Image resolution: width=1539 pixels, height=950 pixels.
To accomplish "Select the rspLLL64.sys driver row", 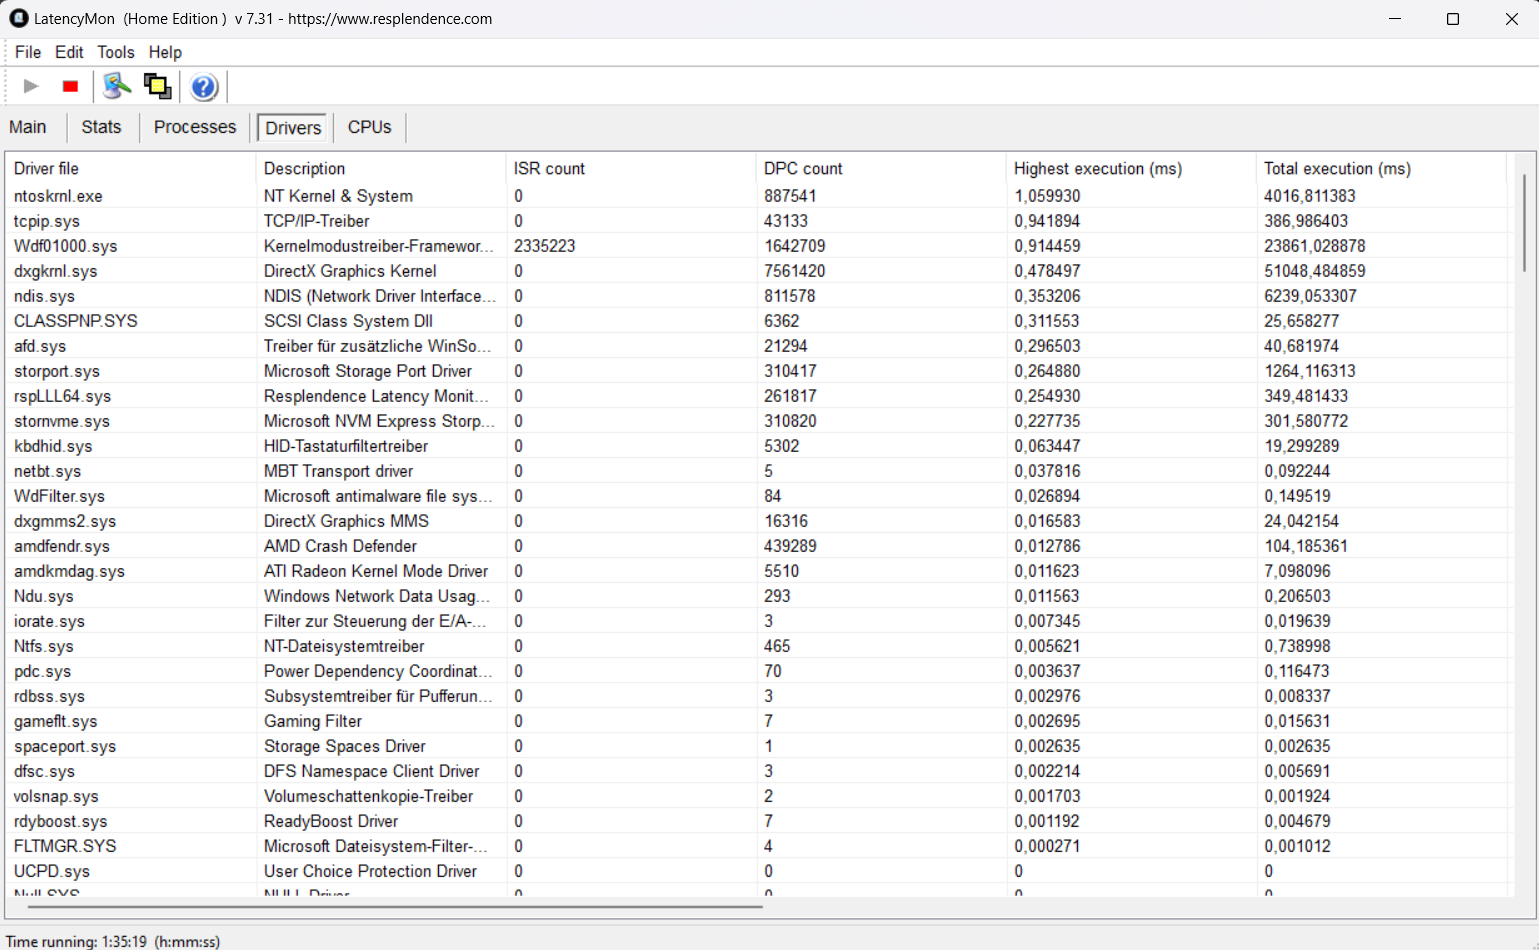I will (759, 396).
